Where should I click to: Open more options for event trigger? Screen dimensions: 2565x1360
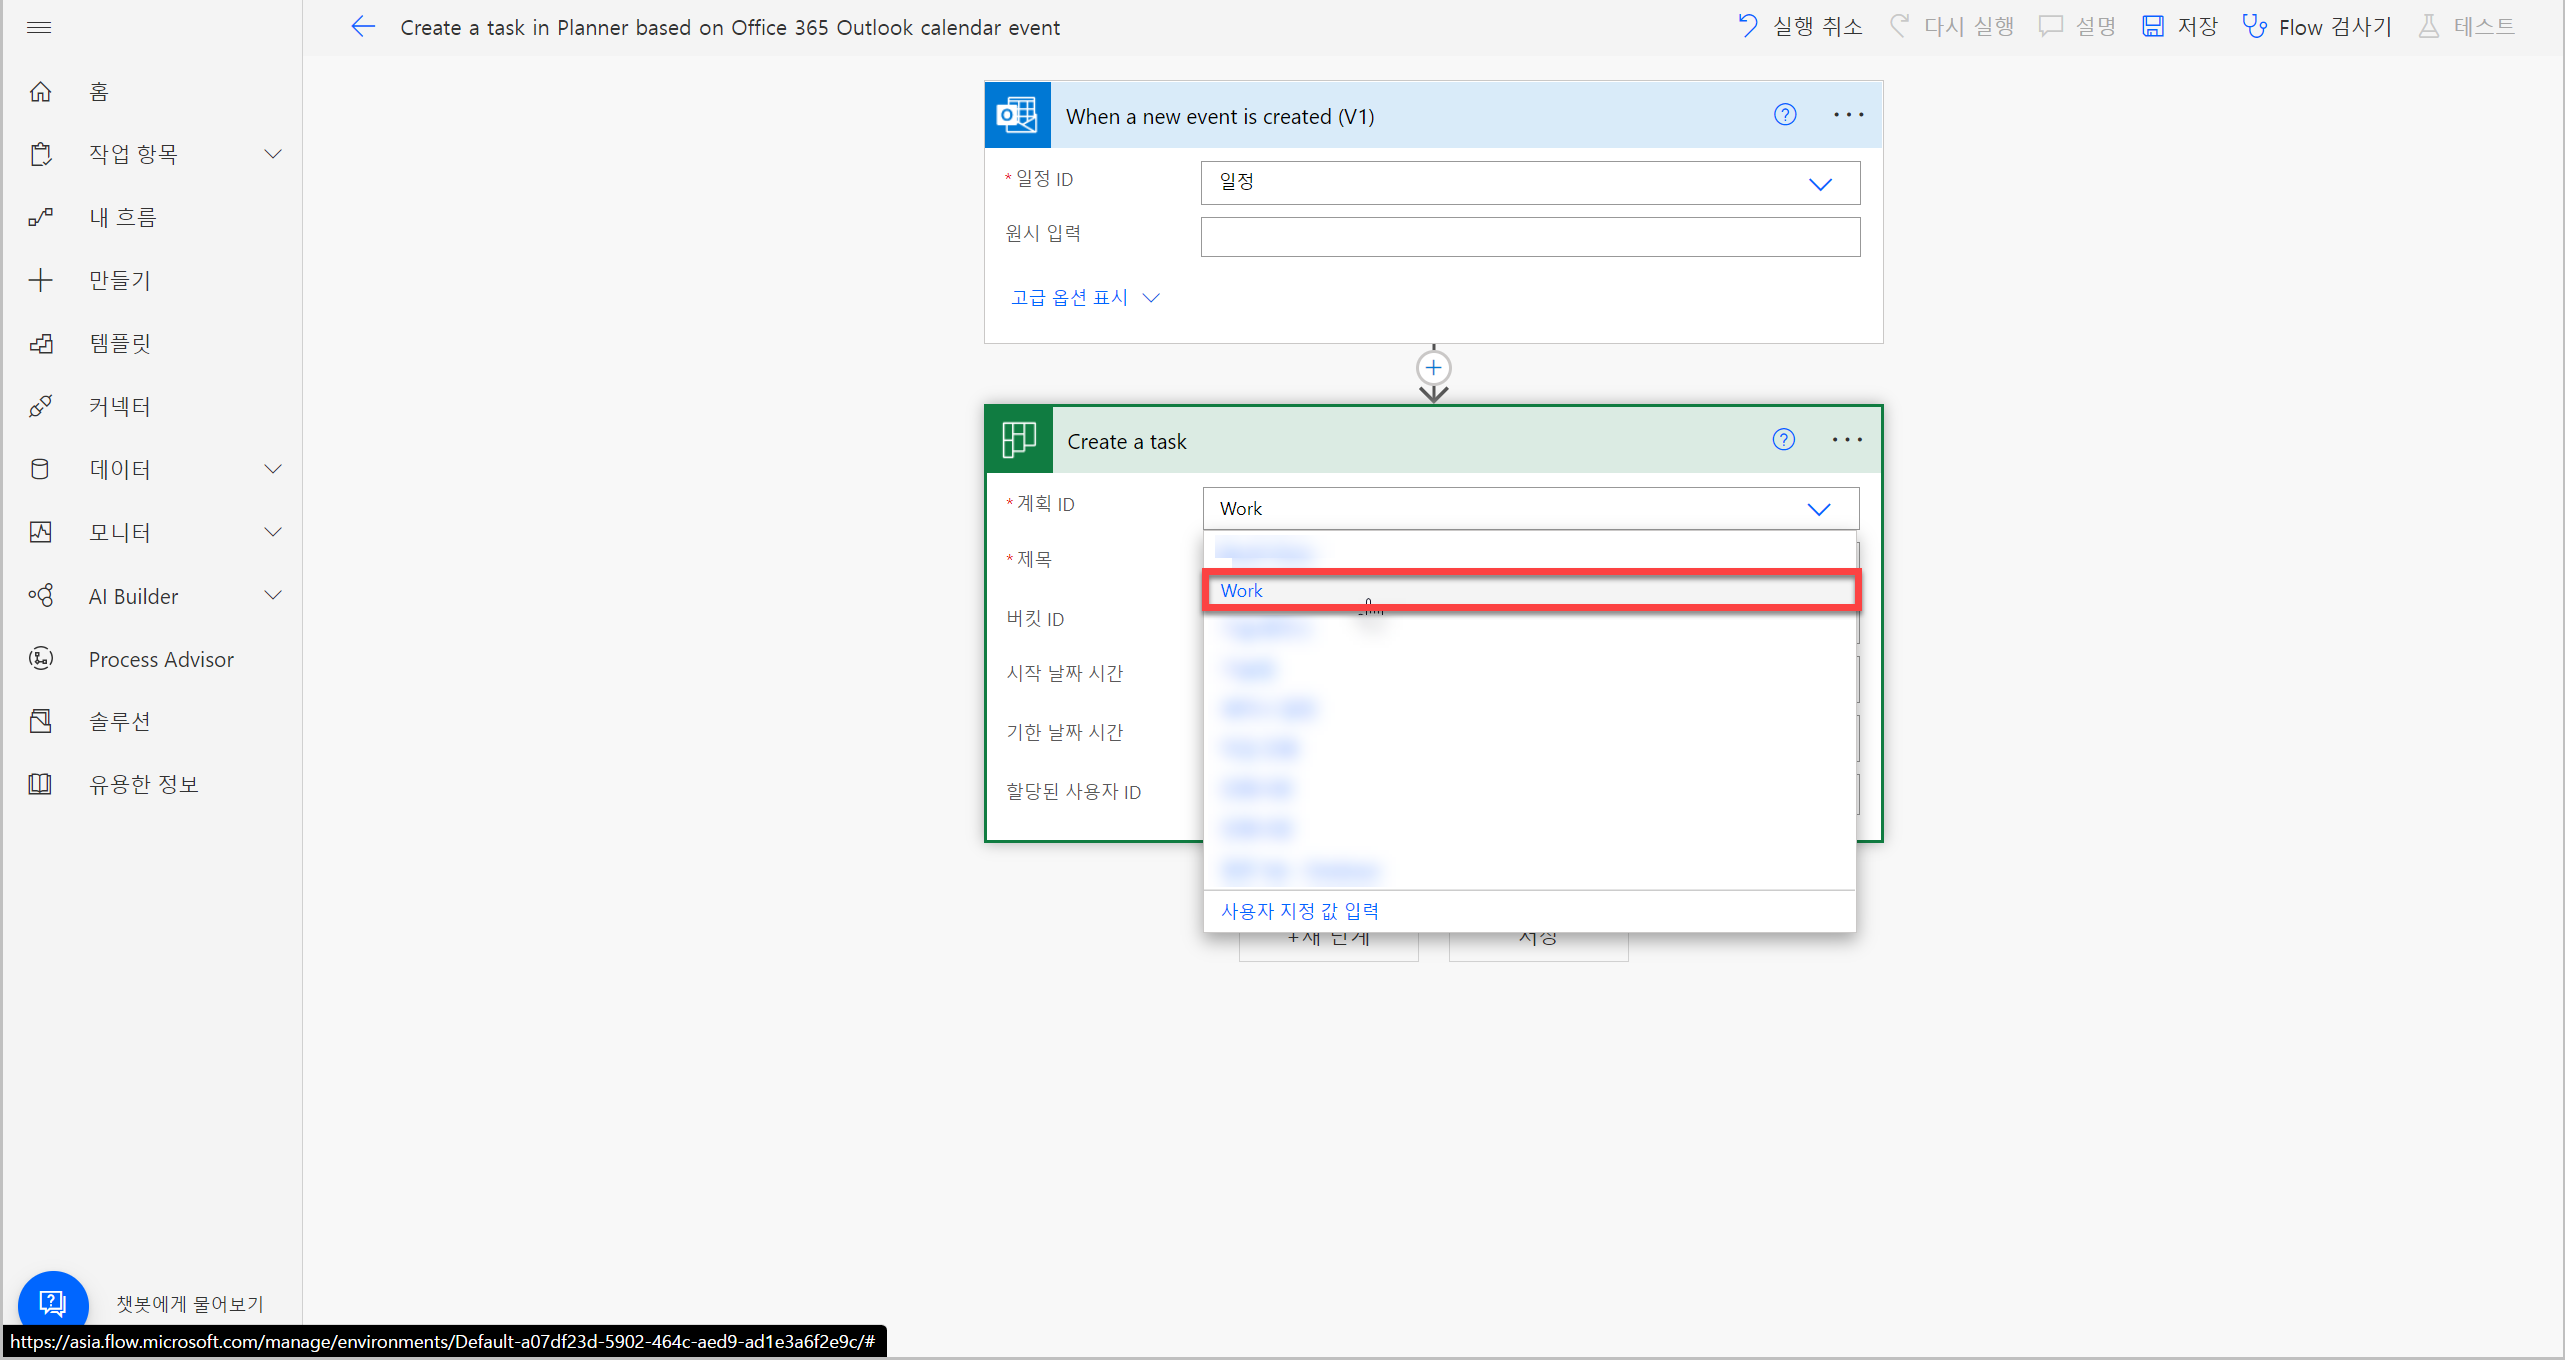pos(1848,115)
